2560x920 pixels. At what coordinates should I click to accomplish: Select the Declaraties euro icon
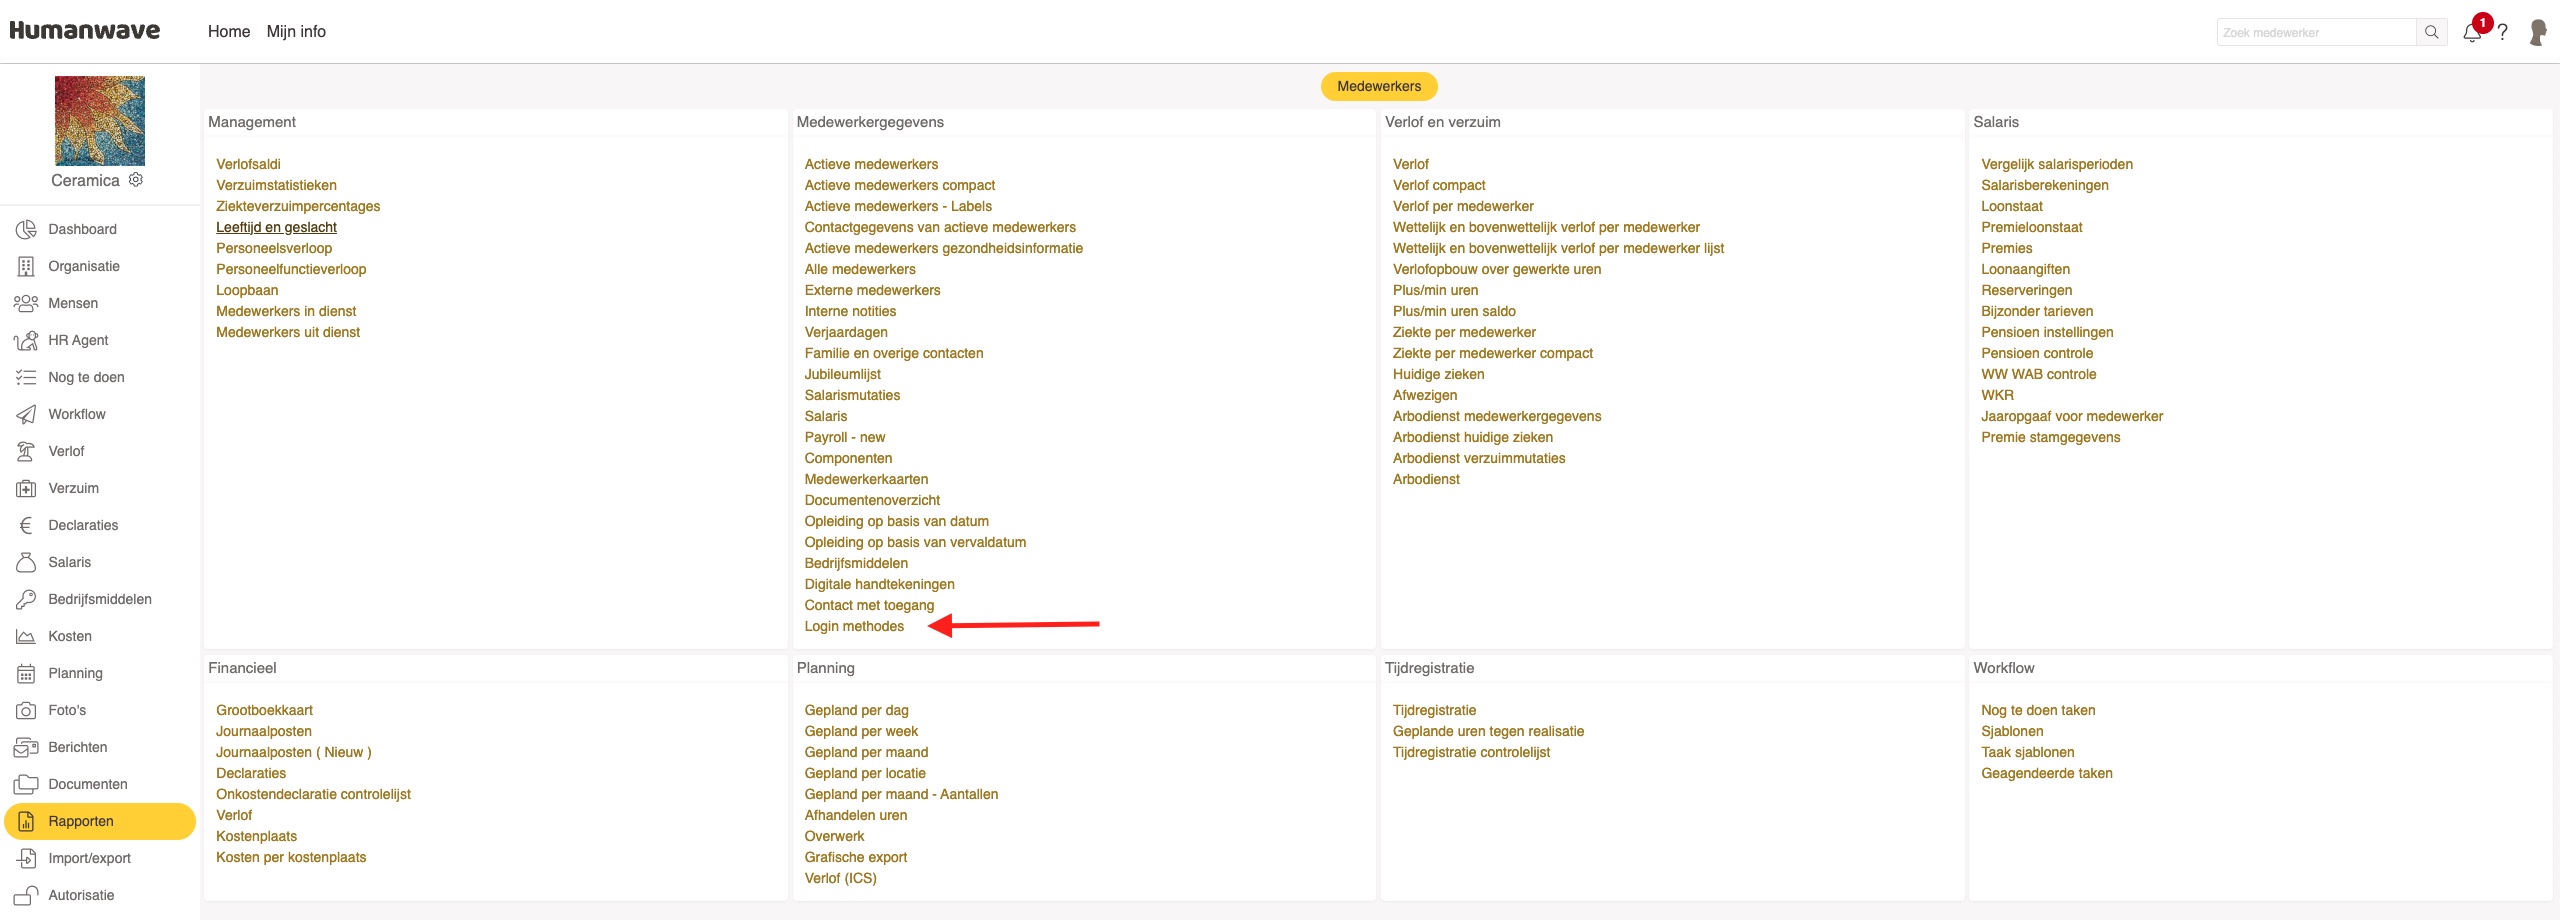coord(27,525)
